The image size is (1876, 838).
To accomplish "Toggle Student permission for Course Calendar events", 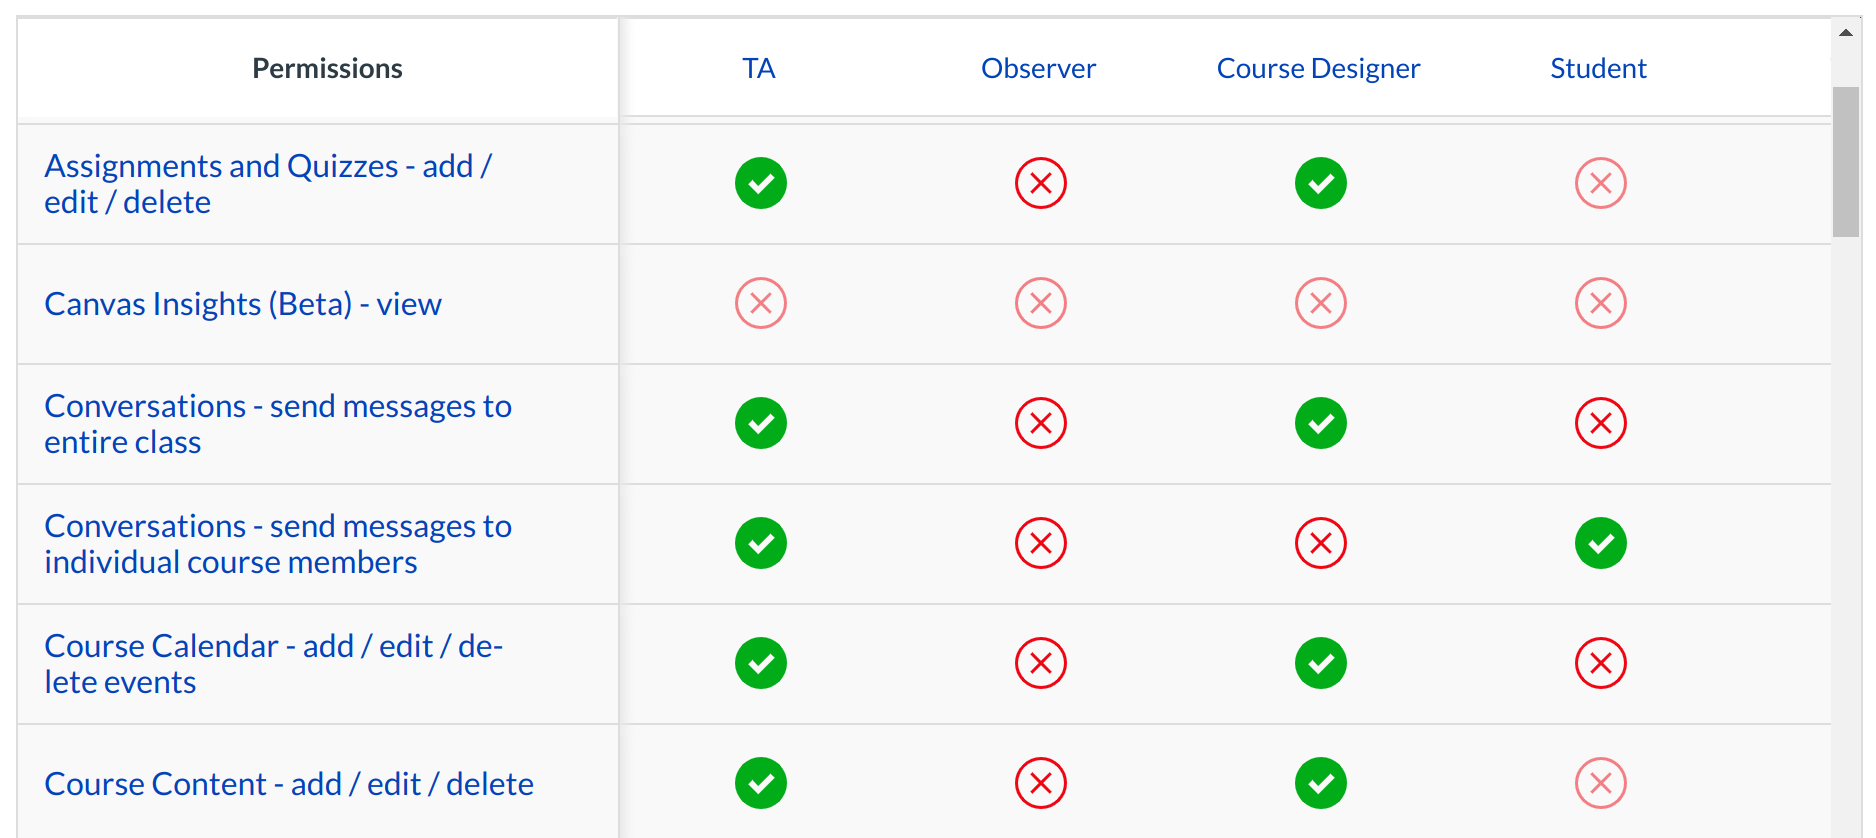I will 1600,662.
